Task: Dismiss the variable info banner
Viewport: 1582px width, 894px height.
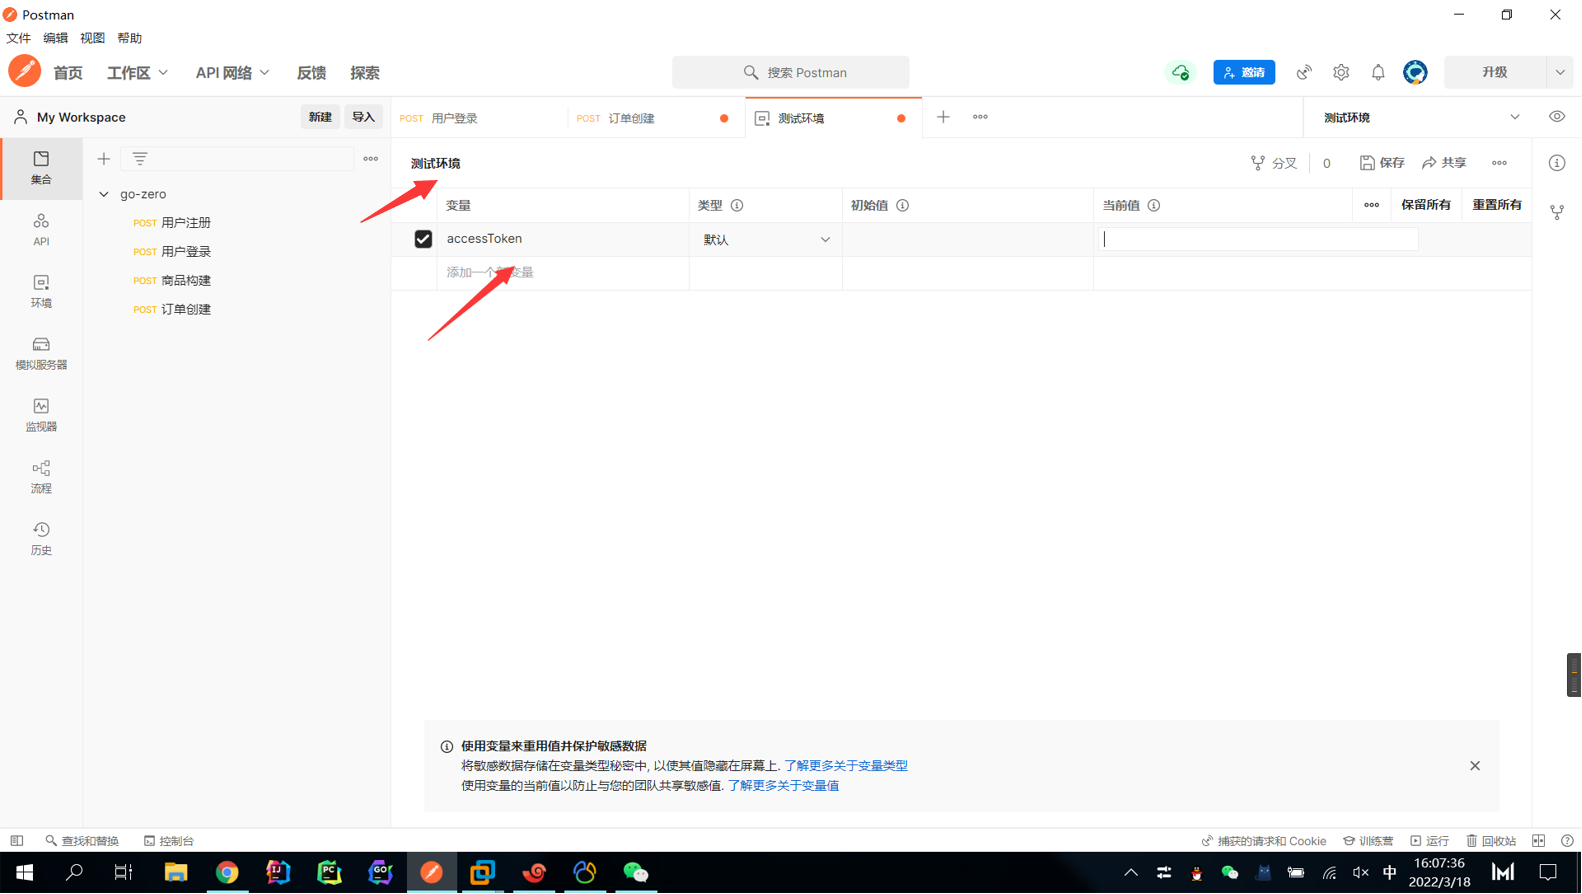Action: point(1475,766)
